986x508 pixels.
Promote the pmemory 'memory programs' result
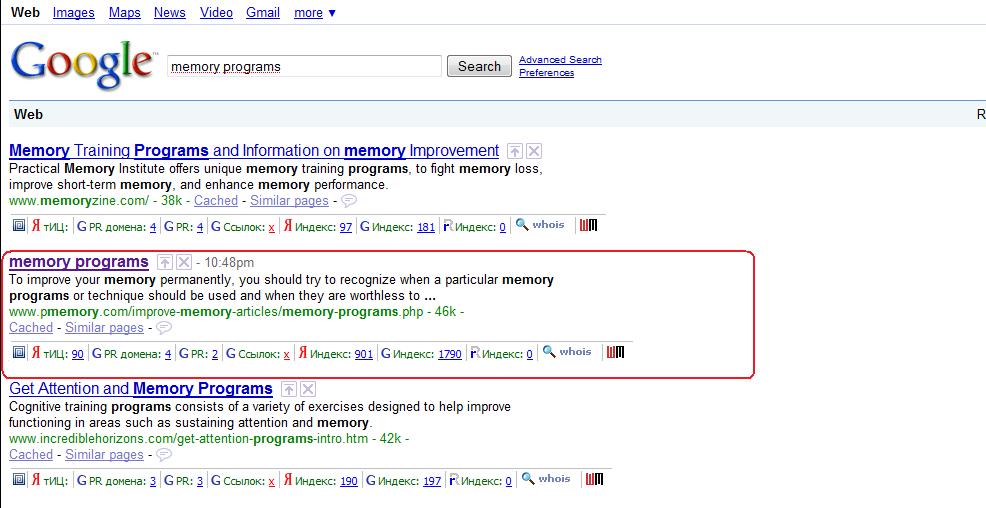[165, 262]
